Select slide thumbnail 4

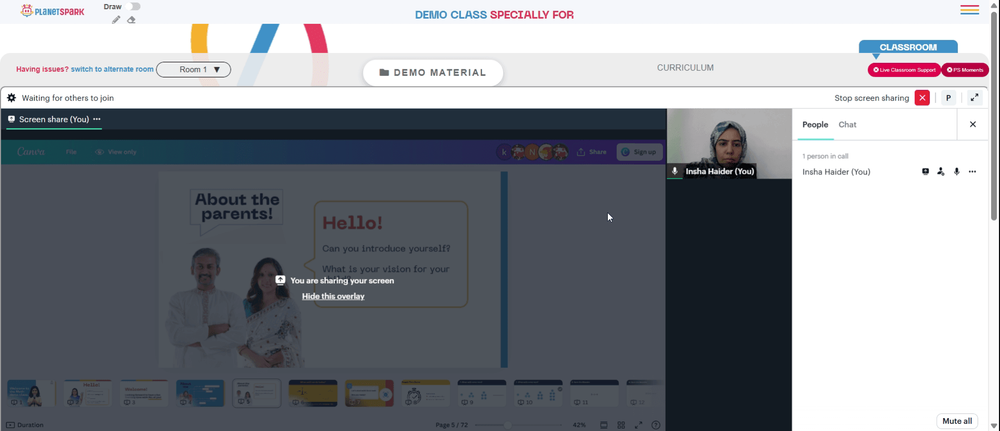point(200,393)
